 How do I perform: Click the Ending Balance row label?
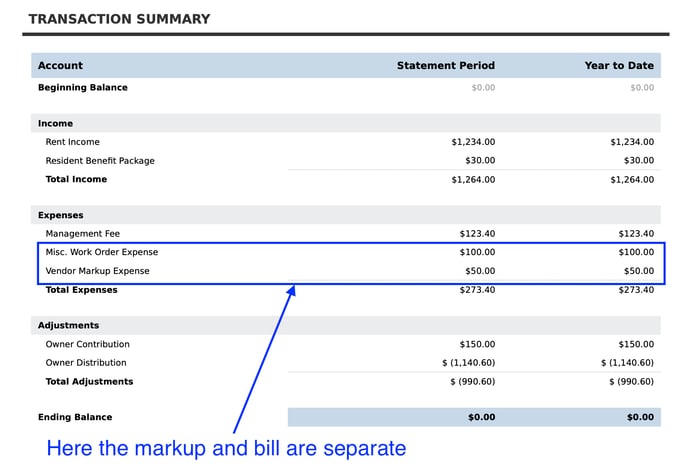pyautogui.click(x=75, y=418)
